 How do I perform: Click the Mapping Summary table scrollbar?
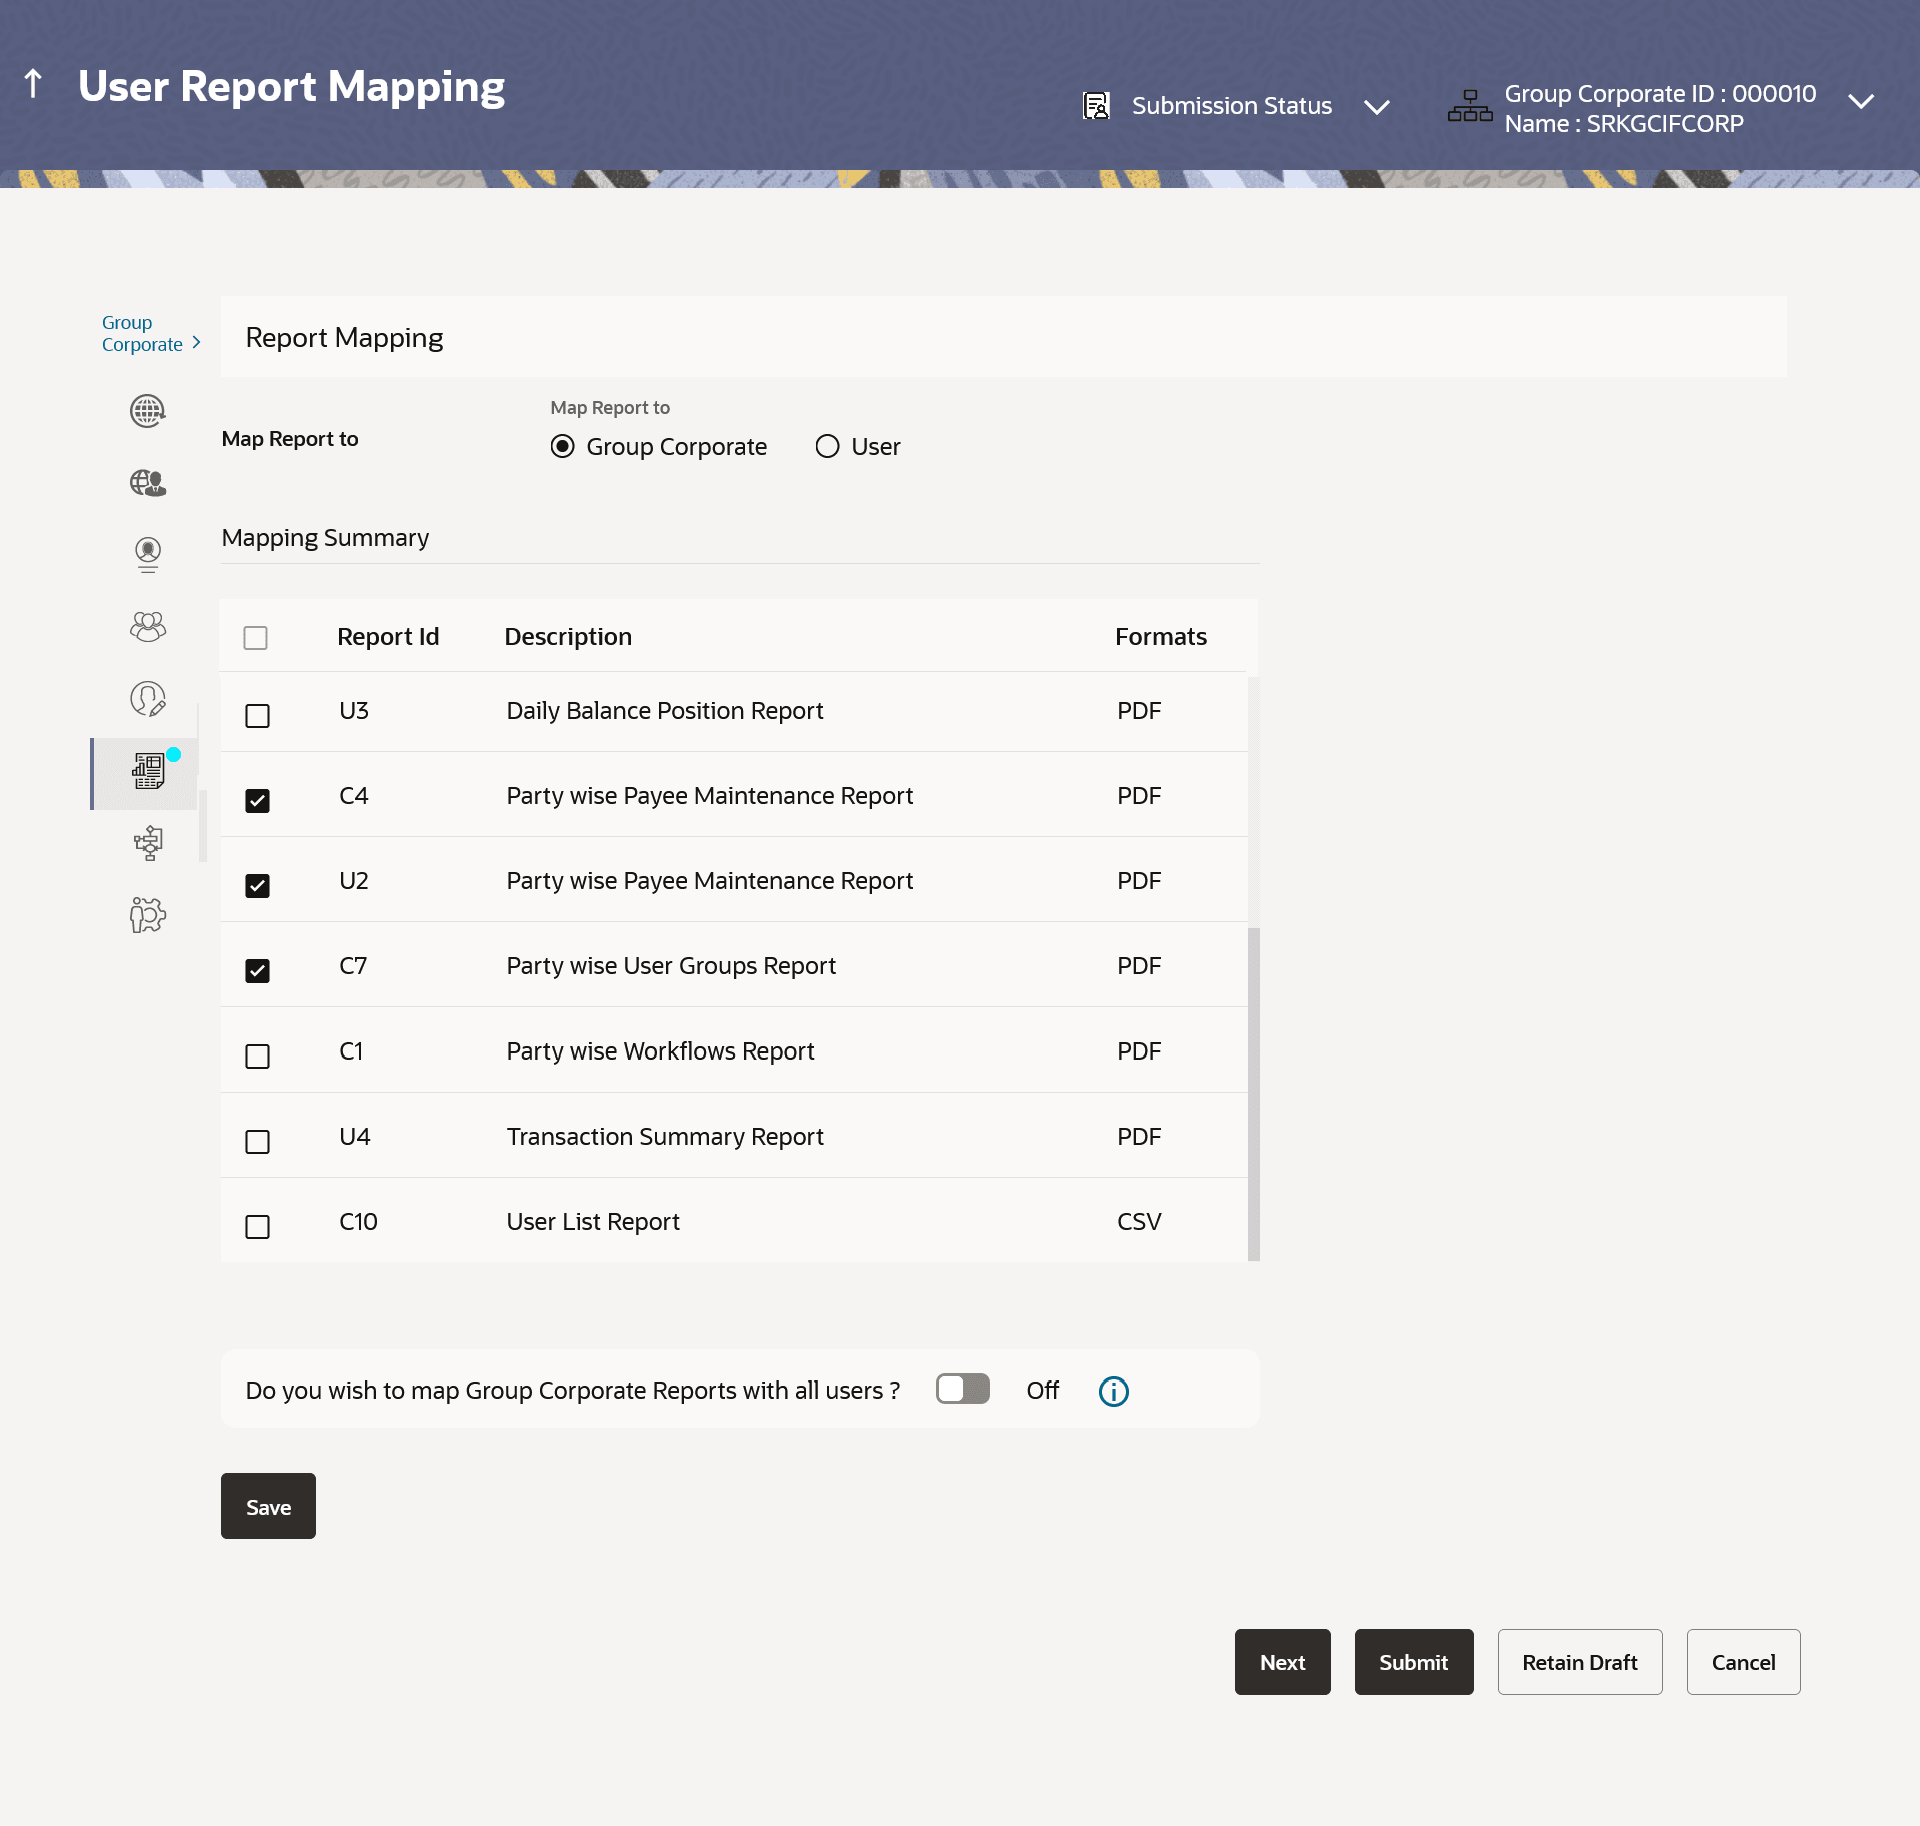tap(1253, 1092)
